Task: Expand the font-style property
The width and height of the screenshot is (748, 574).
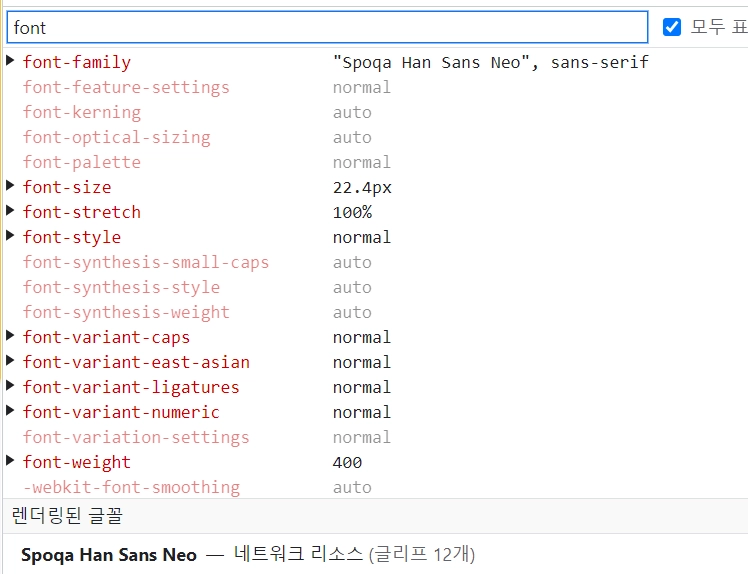Action: tap(10, 237)
